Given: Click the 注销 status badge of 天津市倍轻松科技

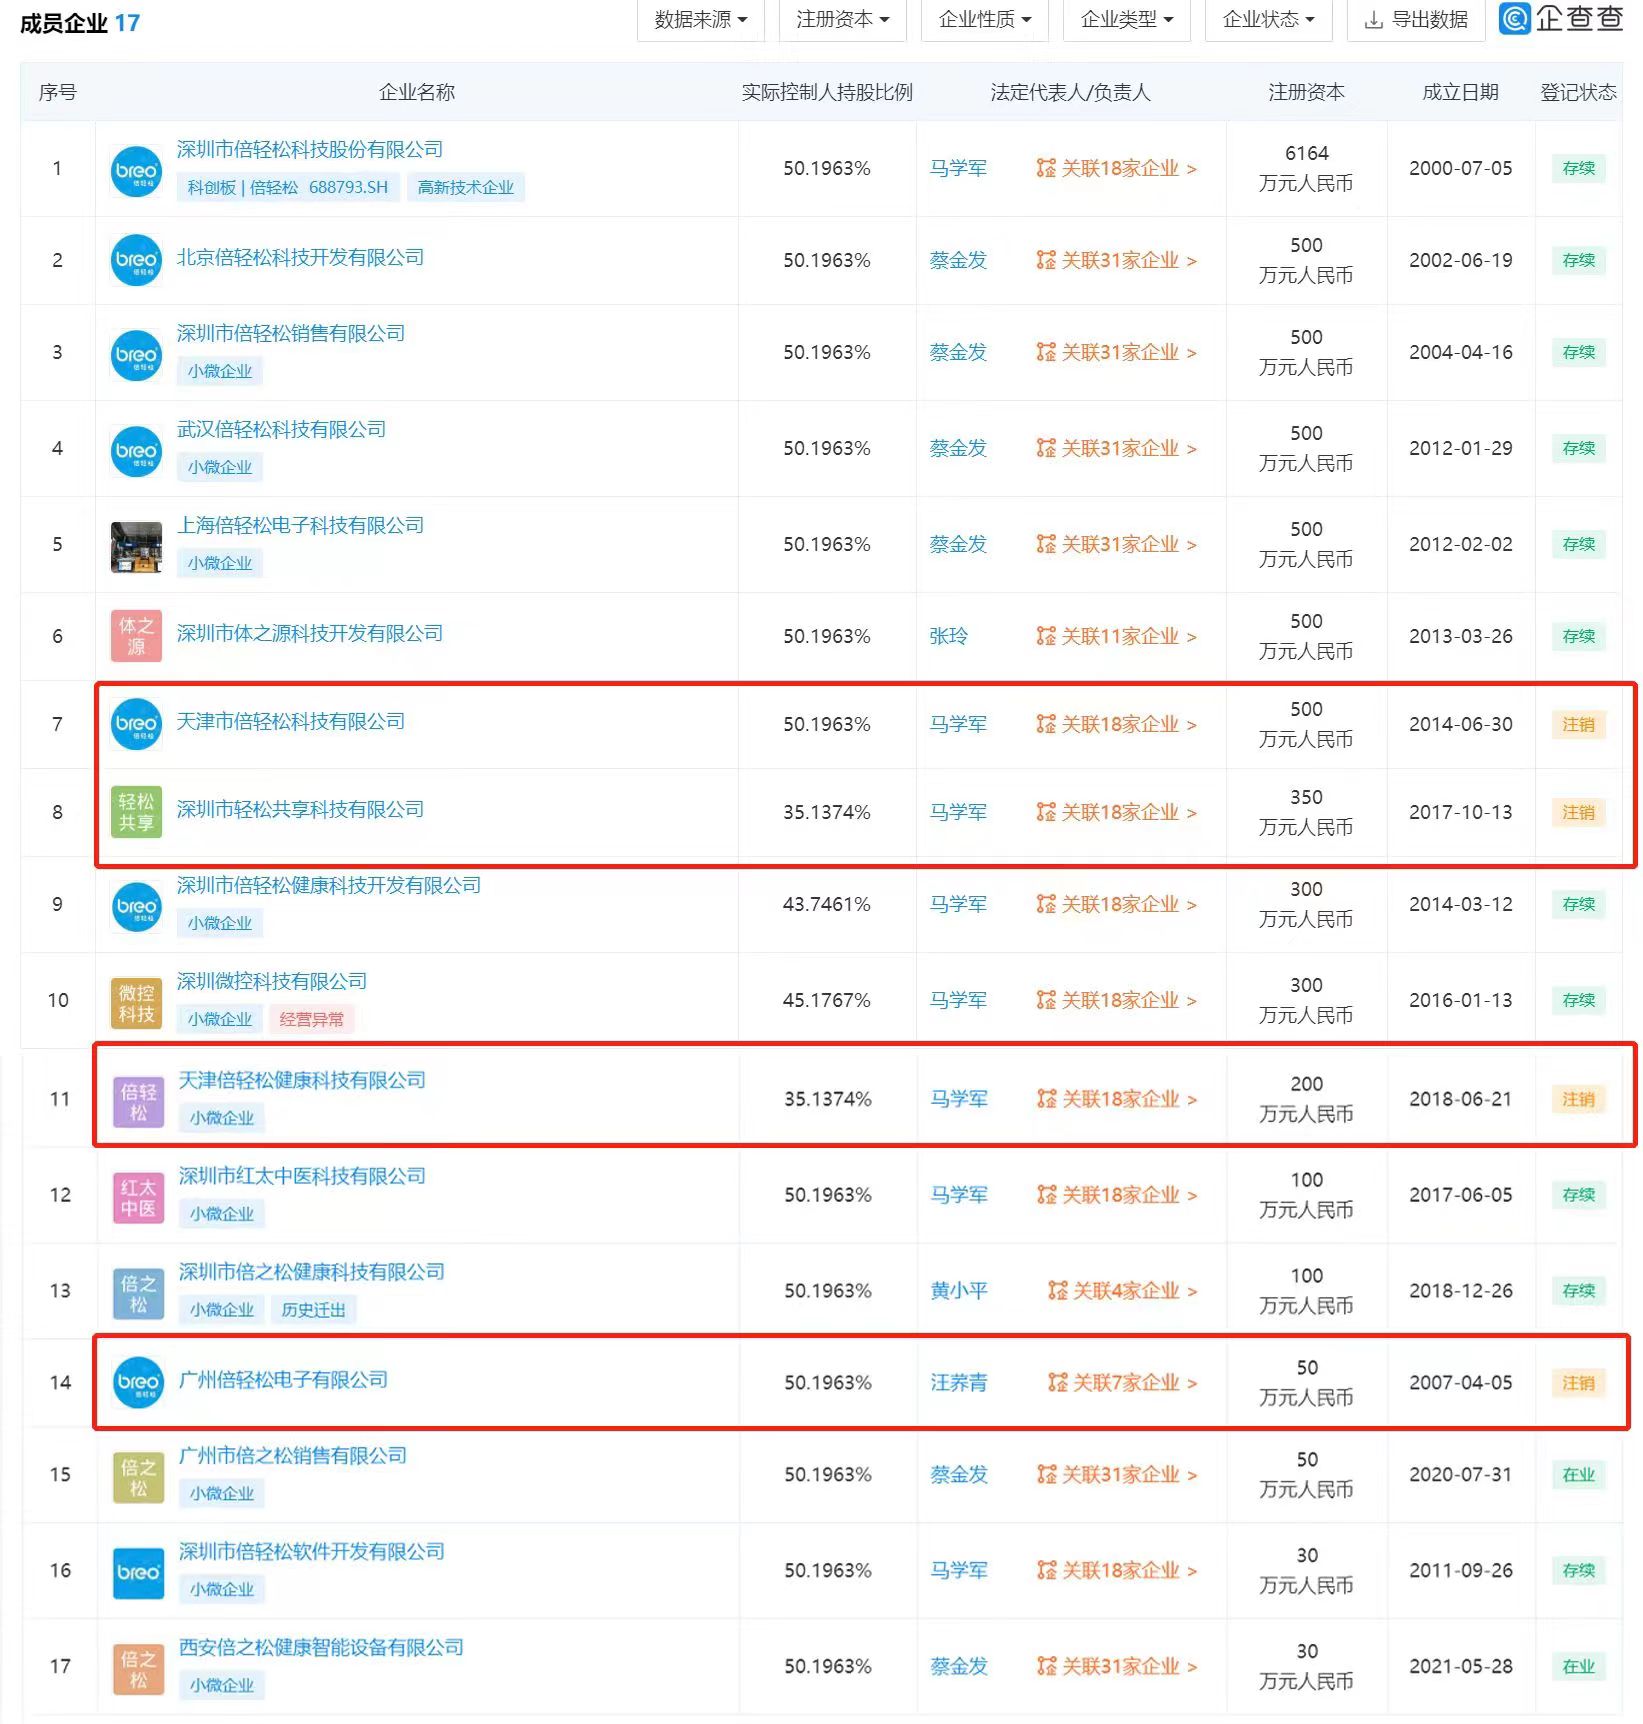Looking at the screenshot, I should click(x=1579, y=725).
